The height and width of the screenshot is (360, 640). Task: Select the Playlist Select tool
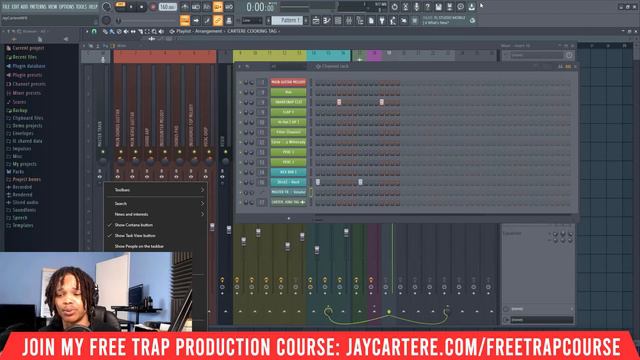(x=147, y=31)
